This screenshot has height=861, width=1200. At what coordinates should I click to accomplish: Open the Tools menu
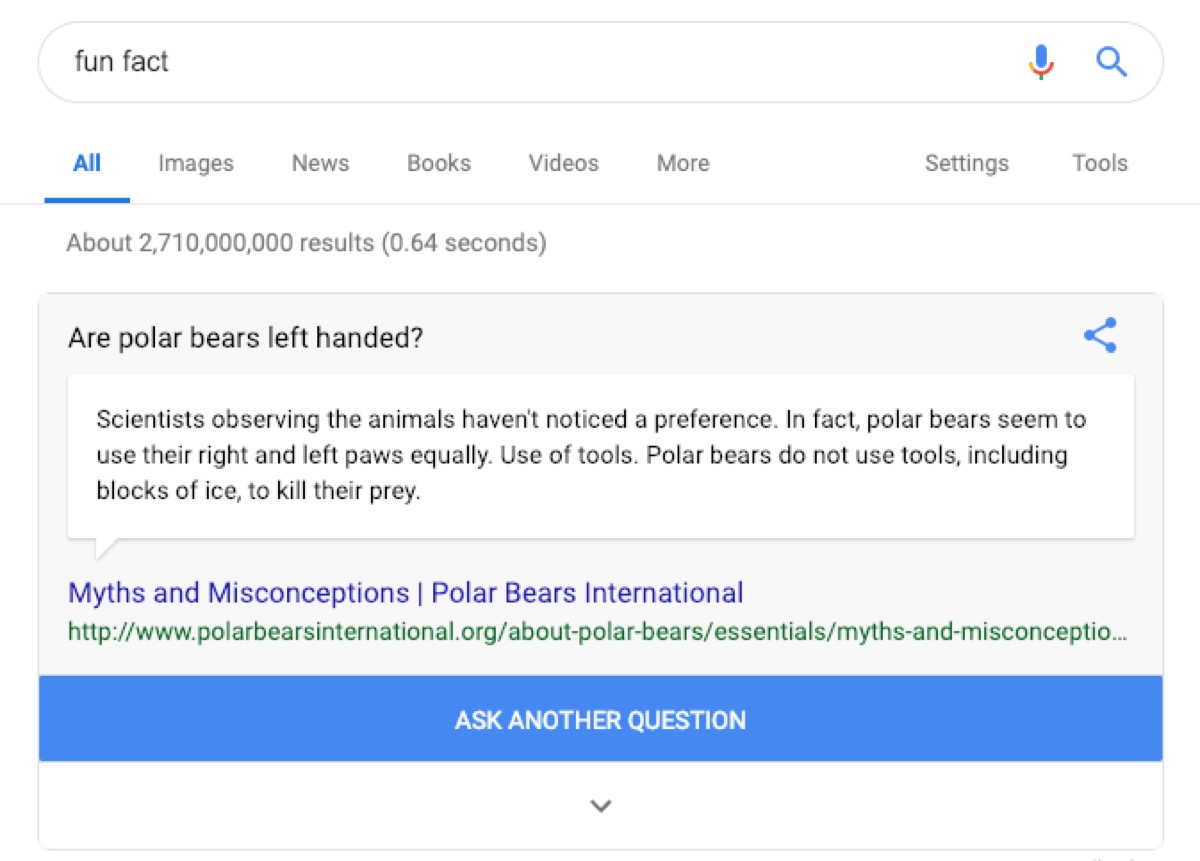coord(1099,163)
